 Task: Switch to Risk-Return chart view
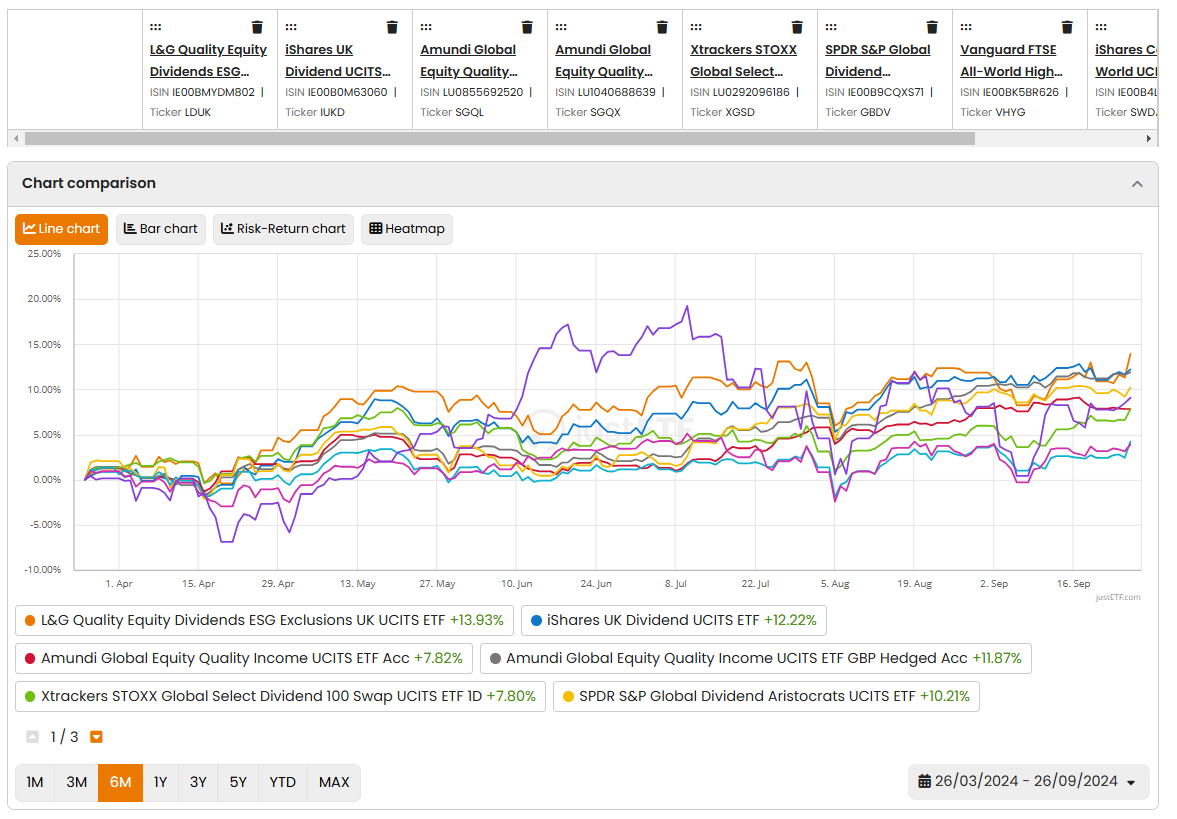284,229
